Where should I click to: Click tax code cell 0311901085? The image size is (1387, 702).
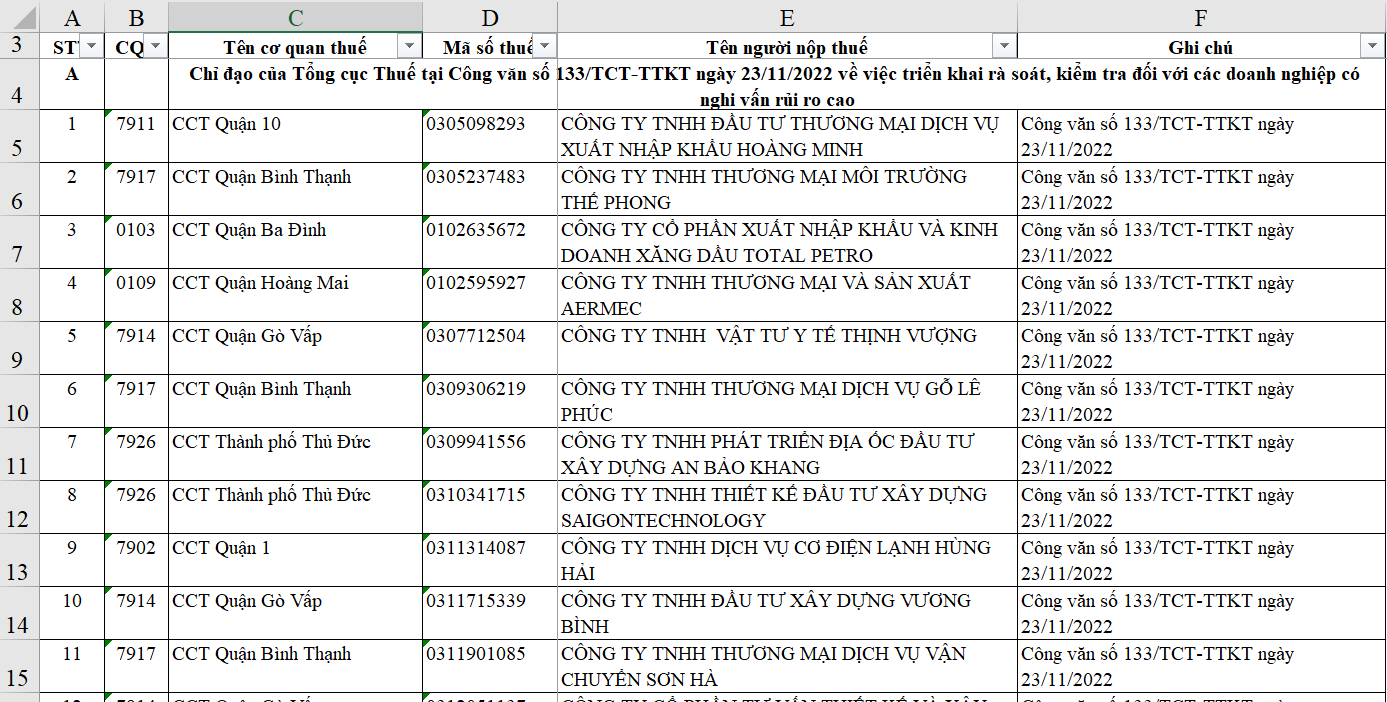pos(490,667)
